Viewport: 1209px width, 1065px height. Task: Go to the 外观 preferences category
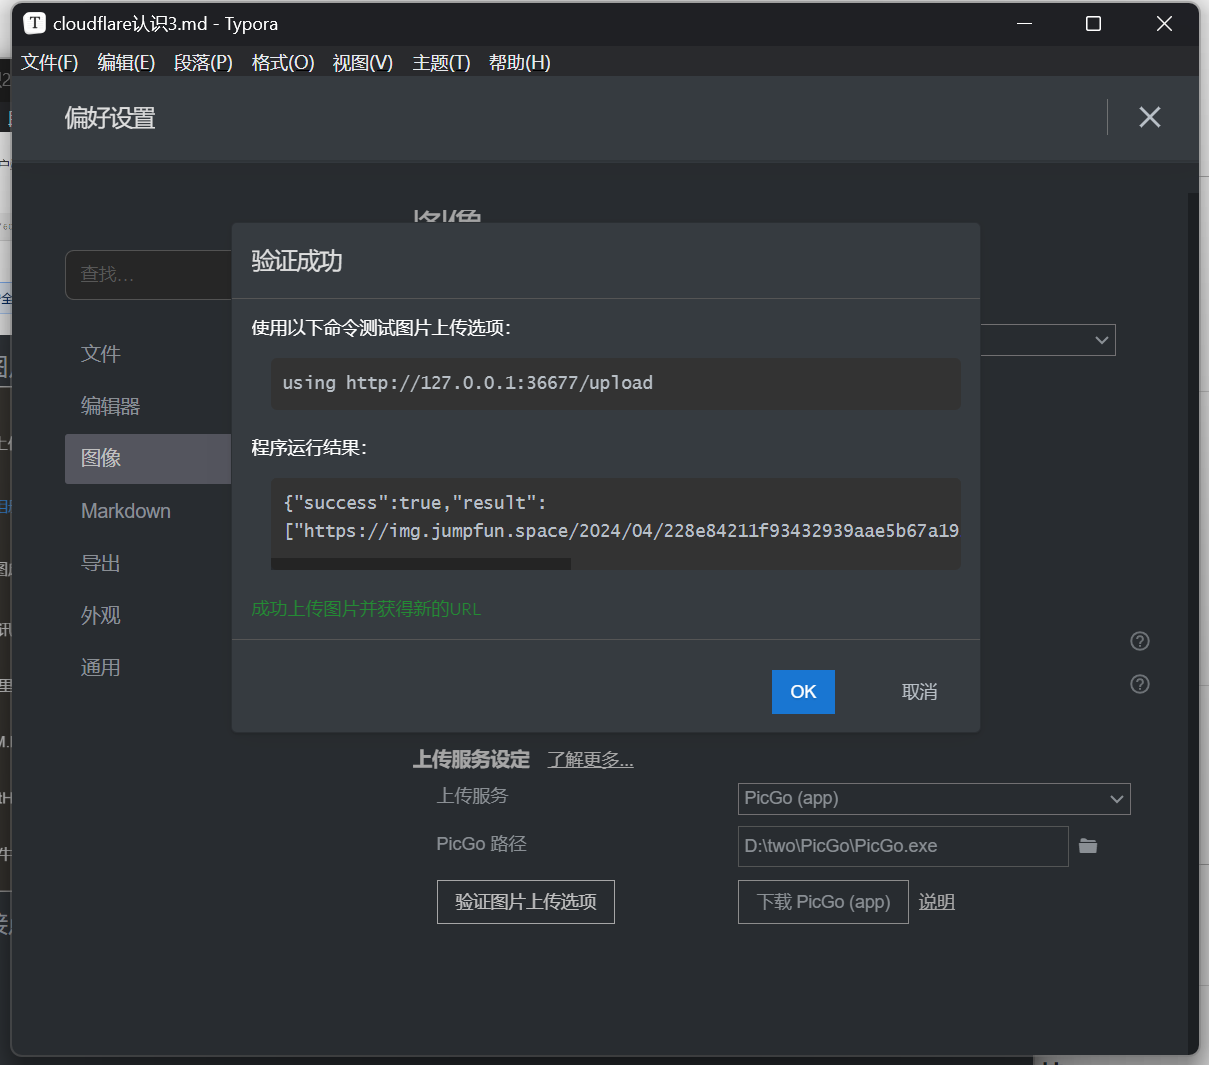[101, 615]
